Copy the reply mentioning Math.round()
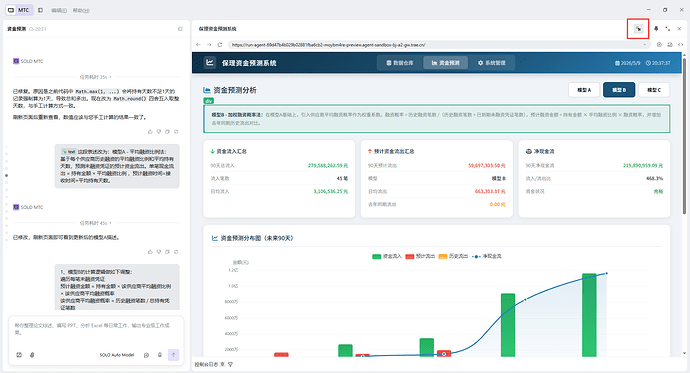690x373 pixels. click(167, 132)
